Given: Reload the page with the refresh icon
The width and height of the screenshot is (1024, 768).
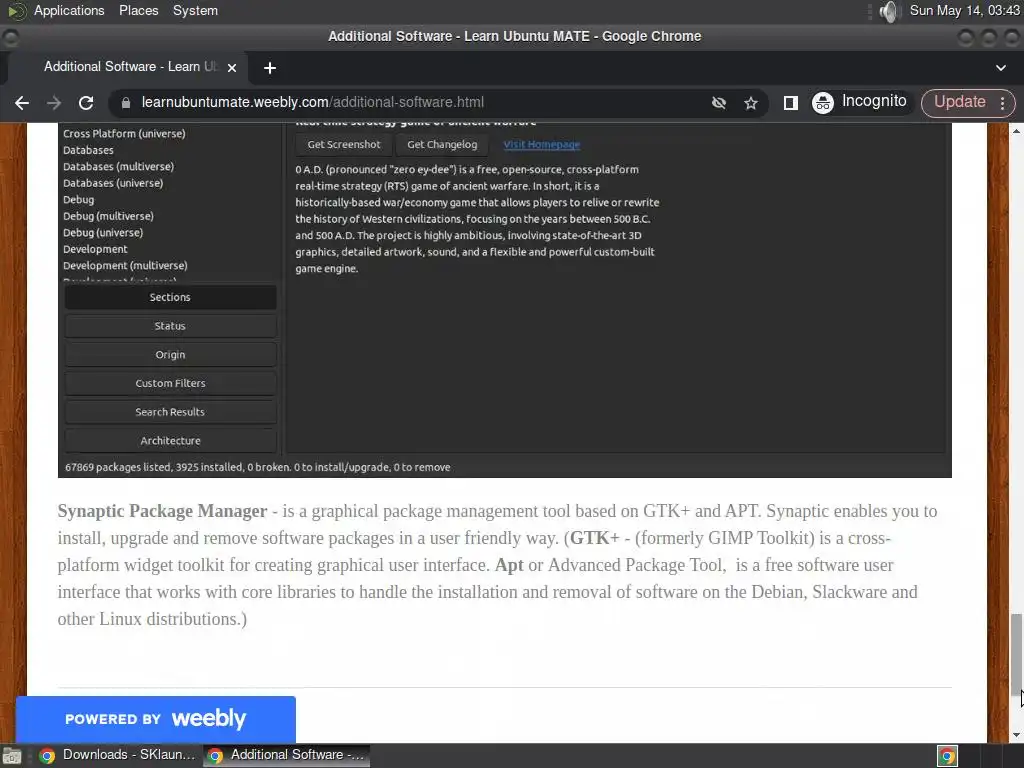Looking at the screenshot, I should (86, 103).
